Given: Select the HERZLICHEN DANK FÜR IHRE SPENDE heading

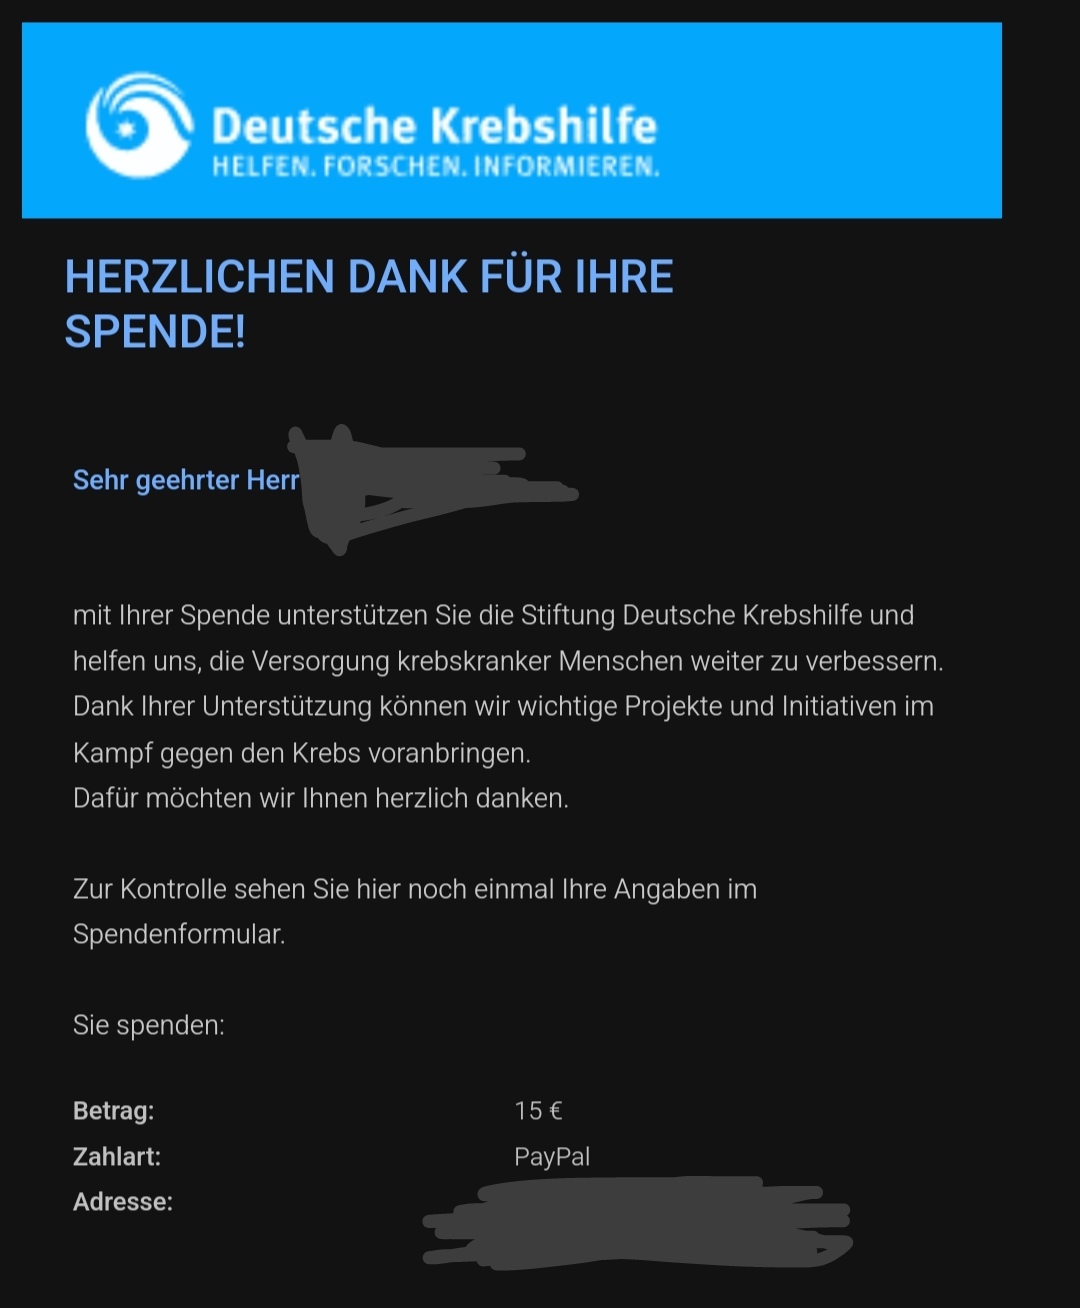Looking at the screenshot, I should [x=369, y=304].
